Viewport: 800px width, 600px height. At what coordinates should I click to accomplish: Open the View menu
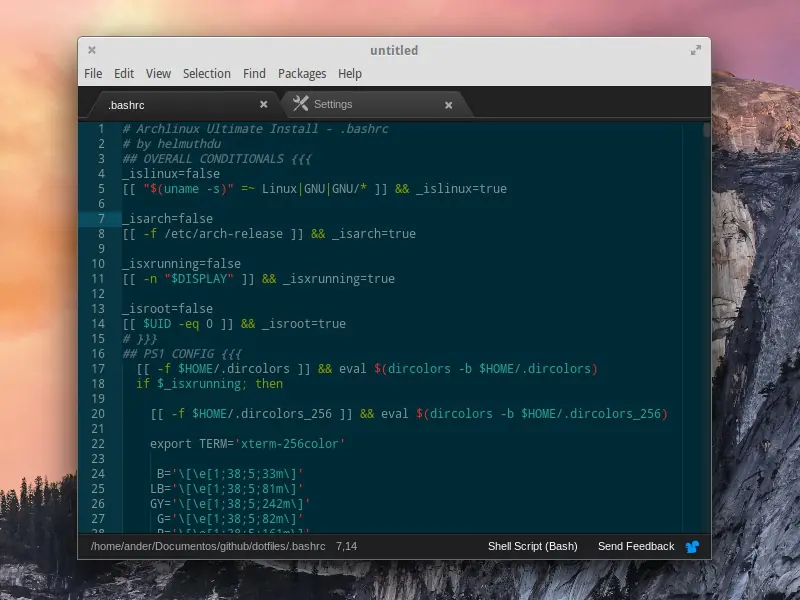pyautogui.click(x=158, y=73)
